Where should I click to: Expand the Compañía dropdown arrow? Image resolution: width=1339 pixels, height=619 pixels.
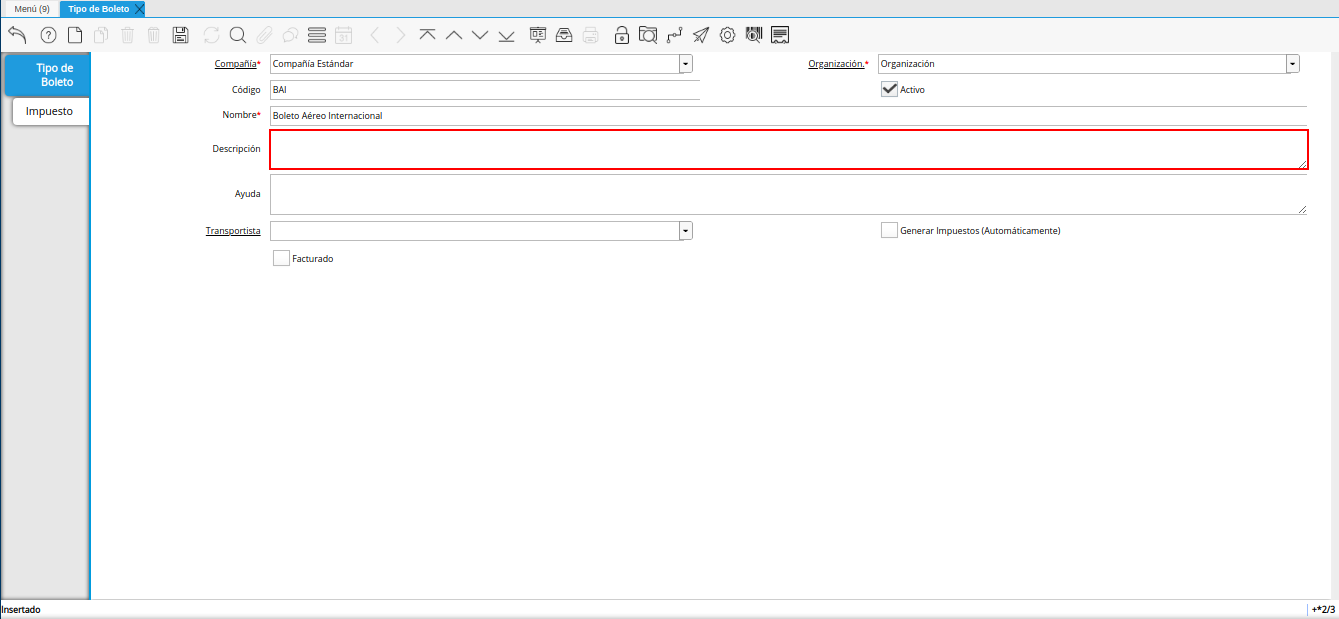(x=686, y=64)
